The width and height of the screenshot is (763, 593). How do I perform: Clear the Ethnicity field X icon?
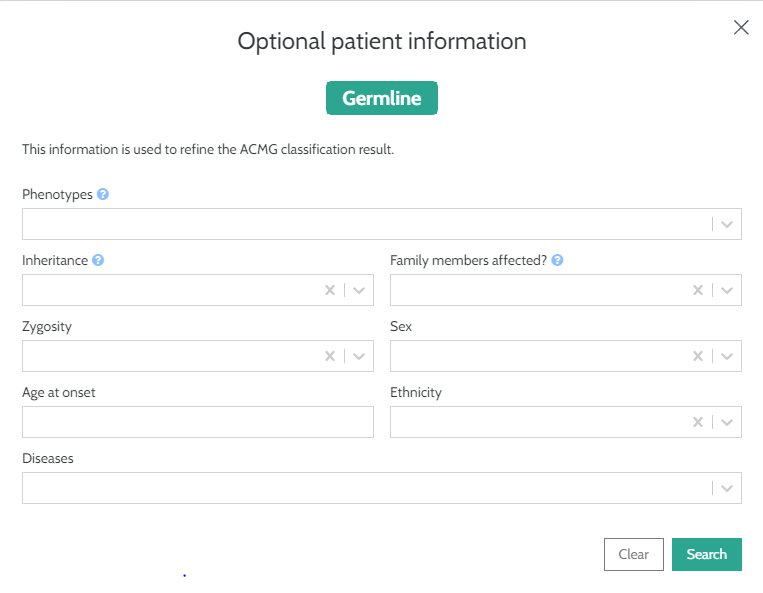(698, 422)
